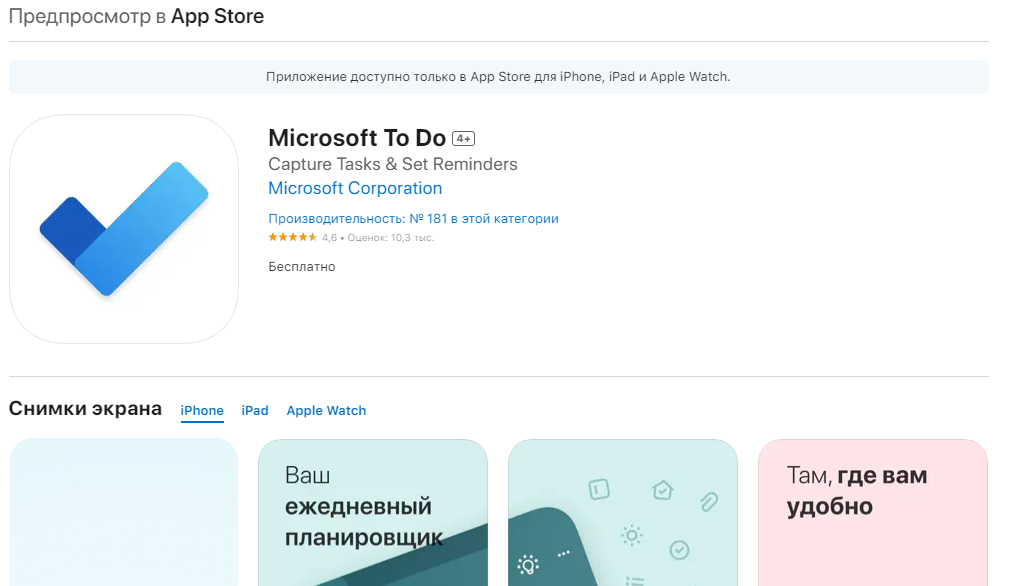This screenshot has width=1020, height=586.
Task: Click the three-dots icon on the teal shape
Action: point(564,553)
